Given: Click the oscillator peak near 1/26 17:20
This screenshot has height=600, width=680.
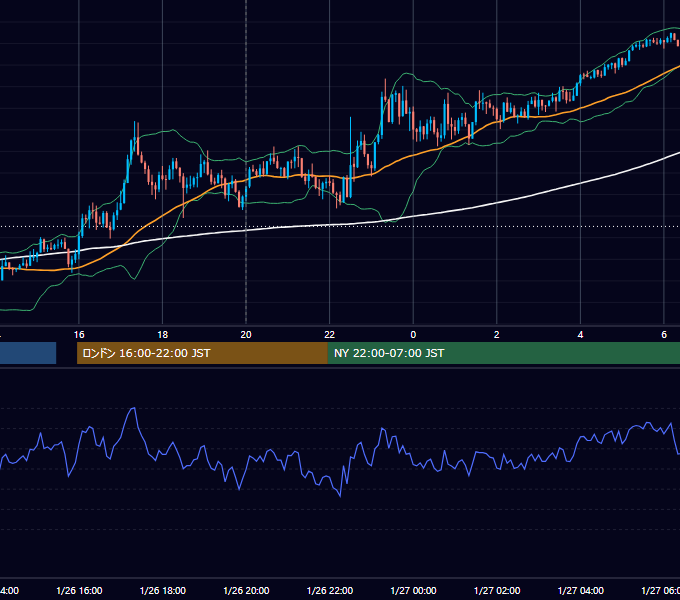Looking at the screenshot, I should [x=134, y=408].
